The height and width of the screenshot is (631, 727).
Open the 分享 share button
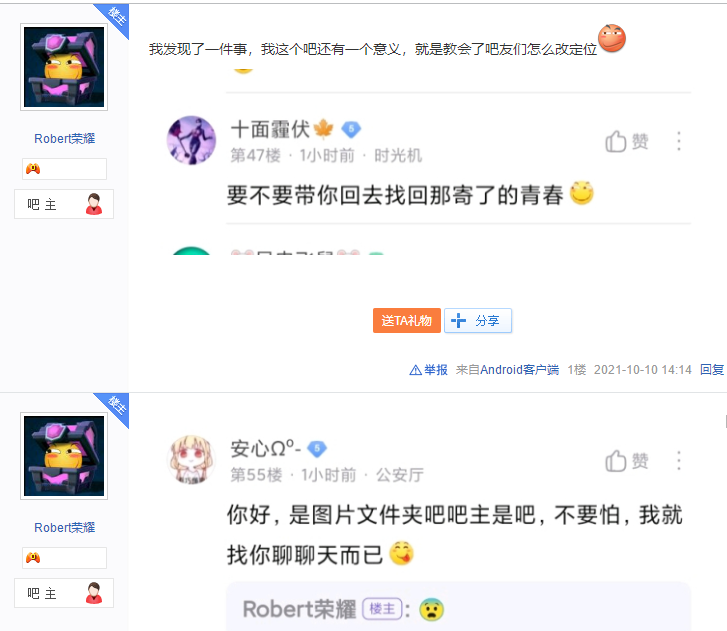pos(478,320)
